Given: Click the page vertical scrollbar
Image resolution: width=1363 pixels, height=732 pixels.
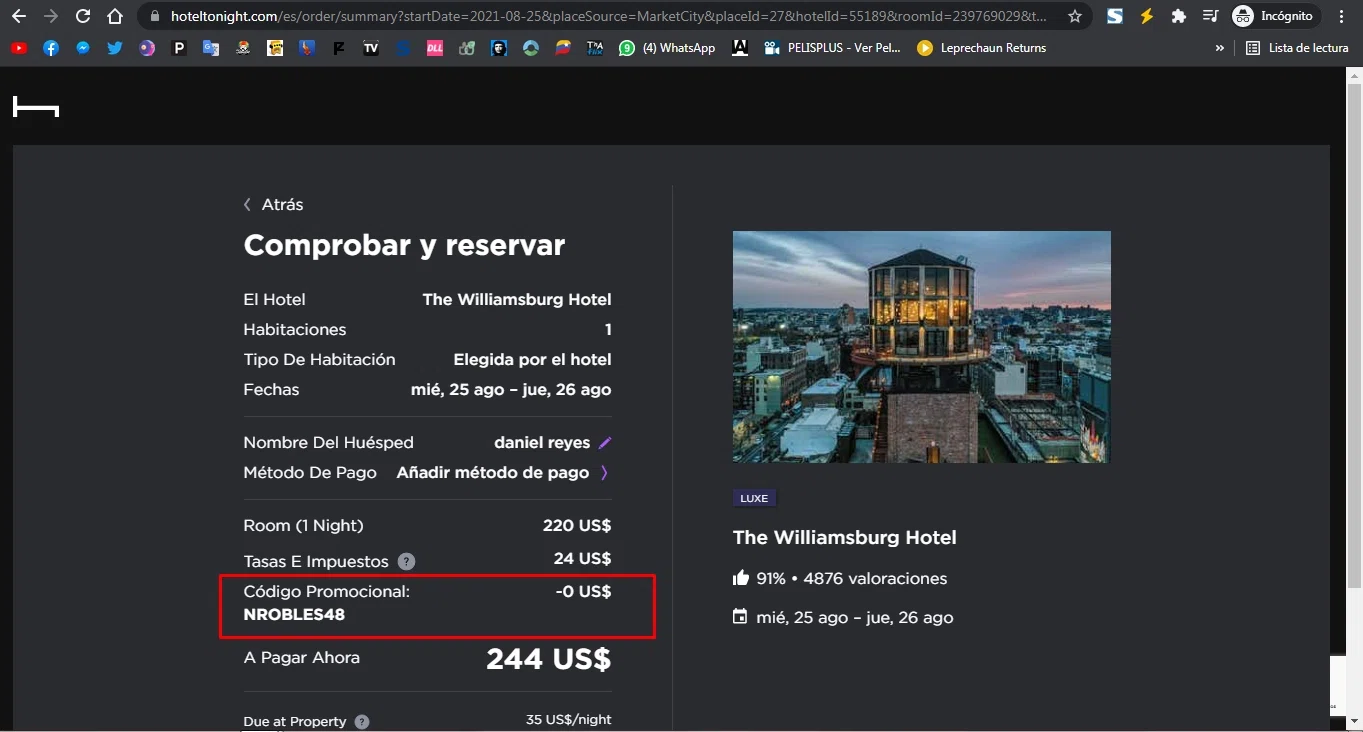Looking at the screenshot, I should 1354,335.
